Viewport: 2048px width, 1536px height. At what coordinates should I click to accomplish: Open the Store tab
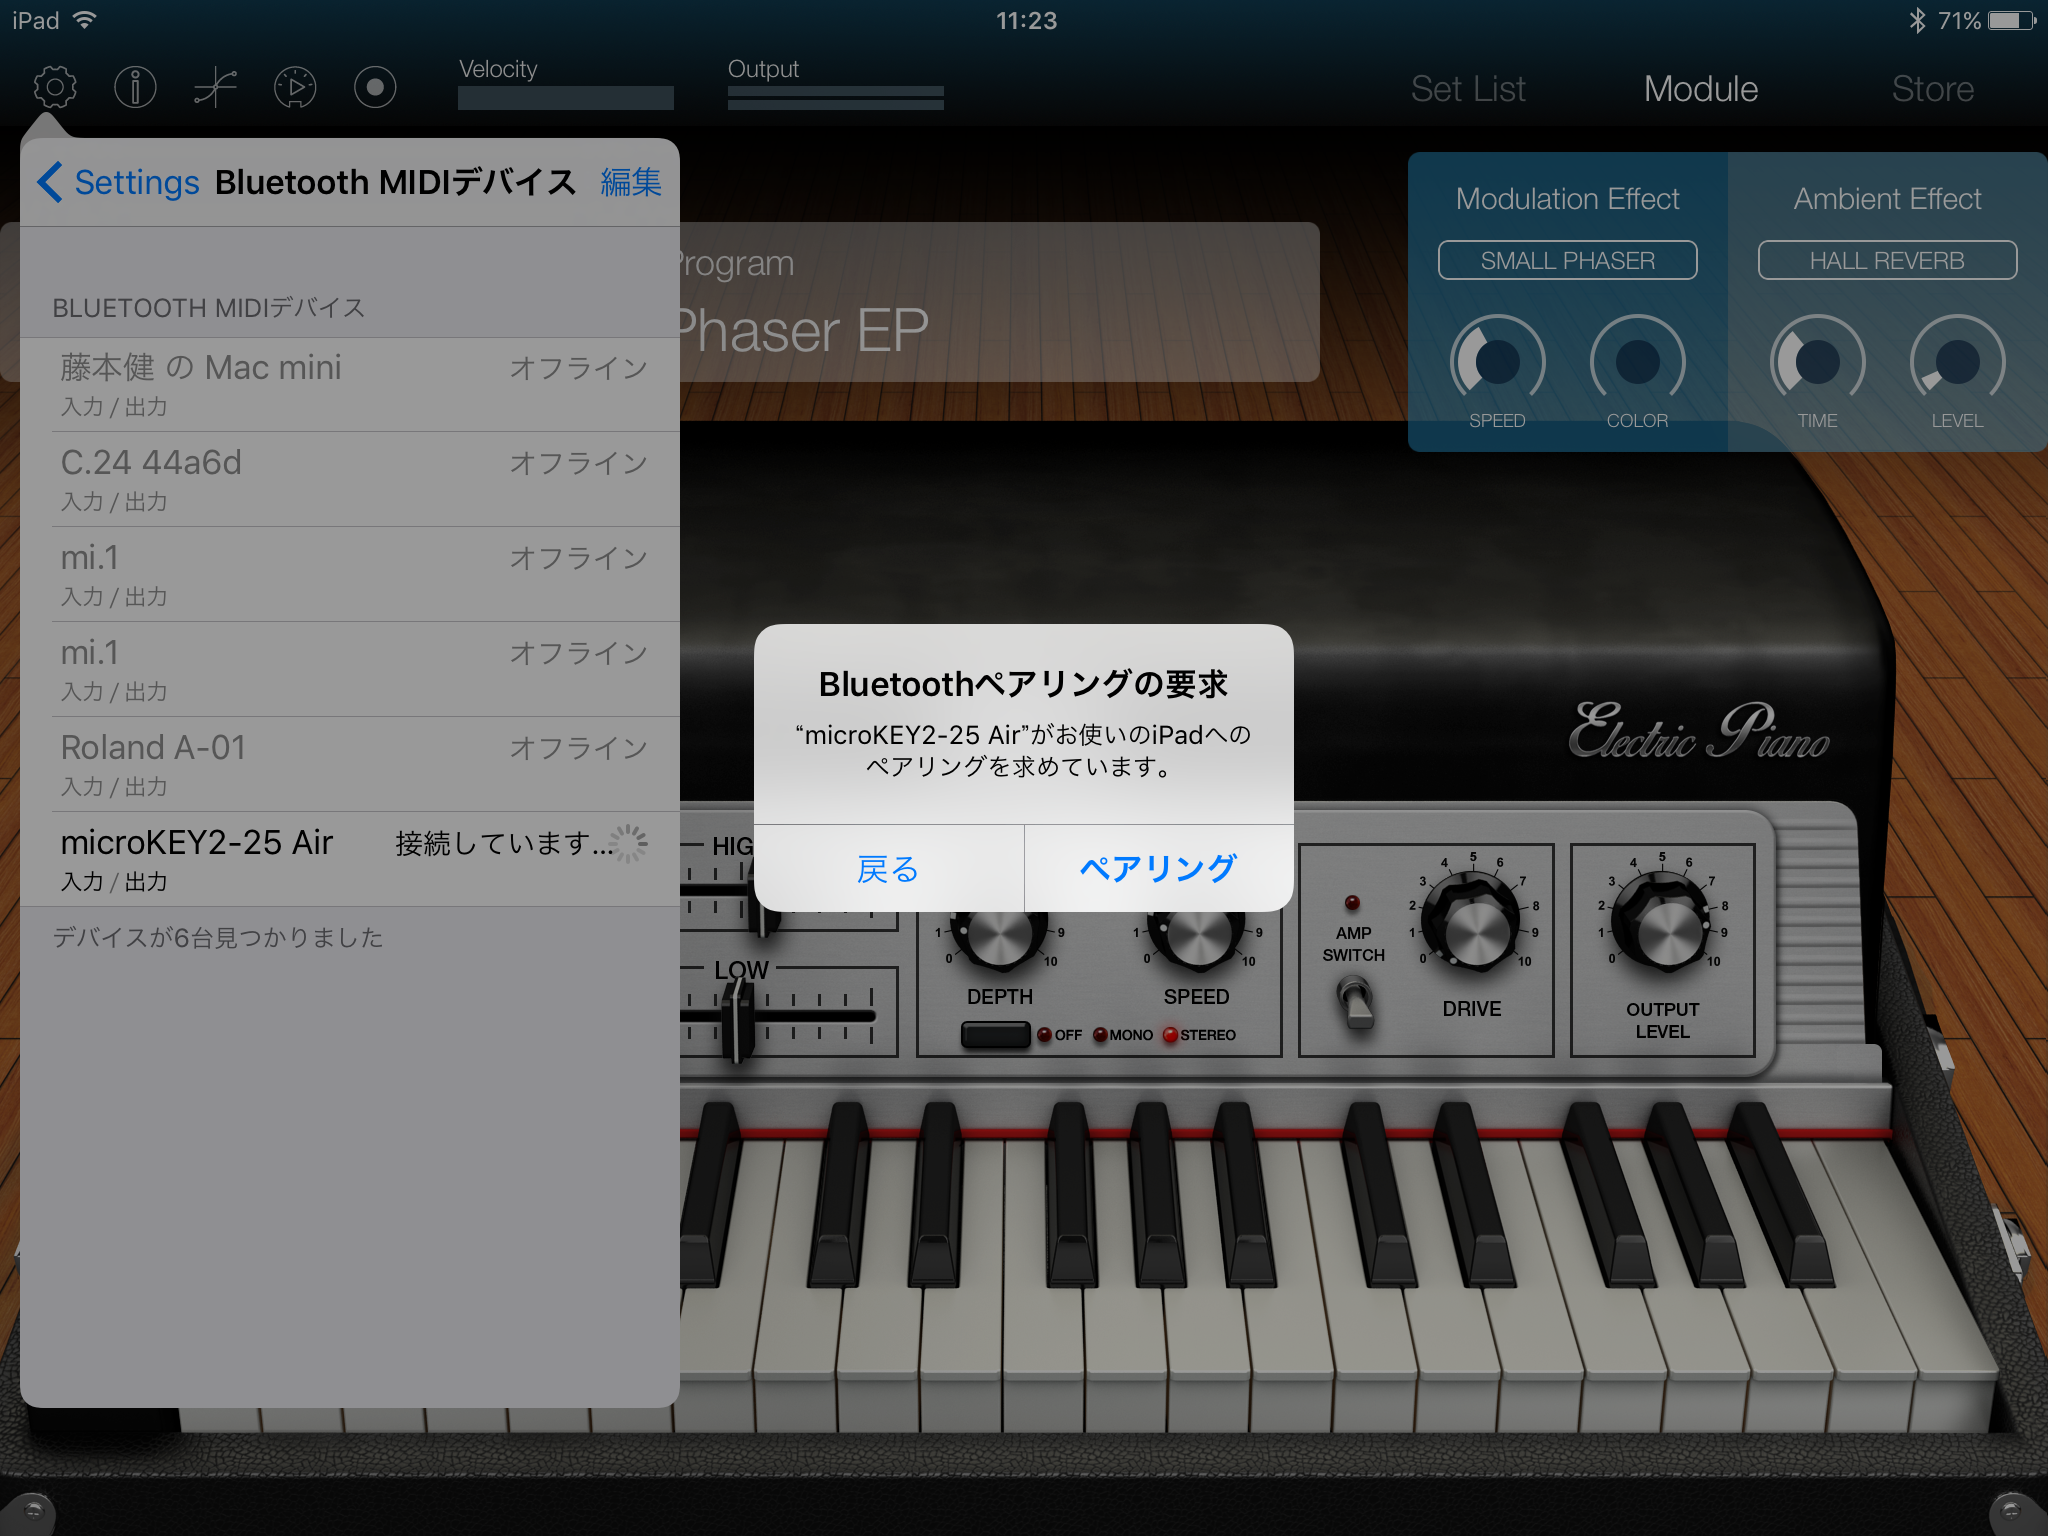(x=1932, y=89)
